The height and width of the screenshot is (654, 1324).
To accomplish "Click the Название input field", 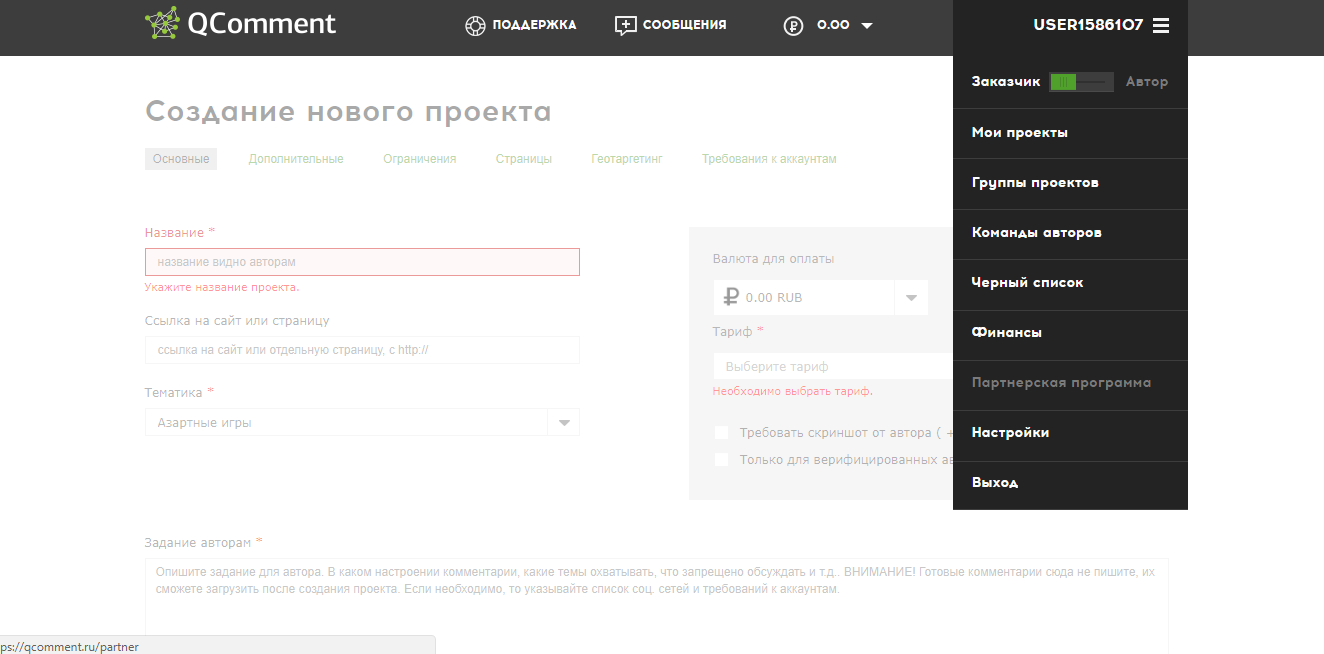I will (362, 261).
